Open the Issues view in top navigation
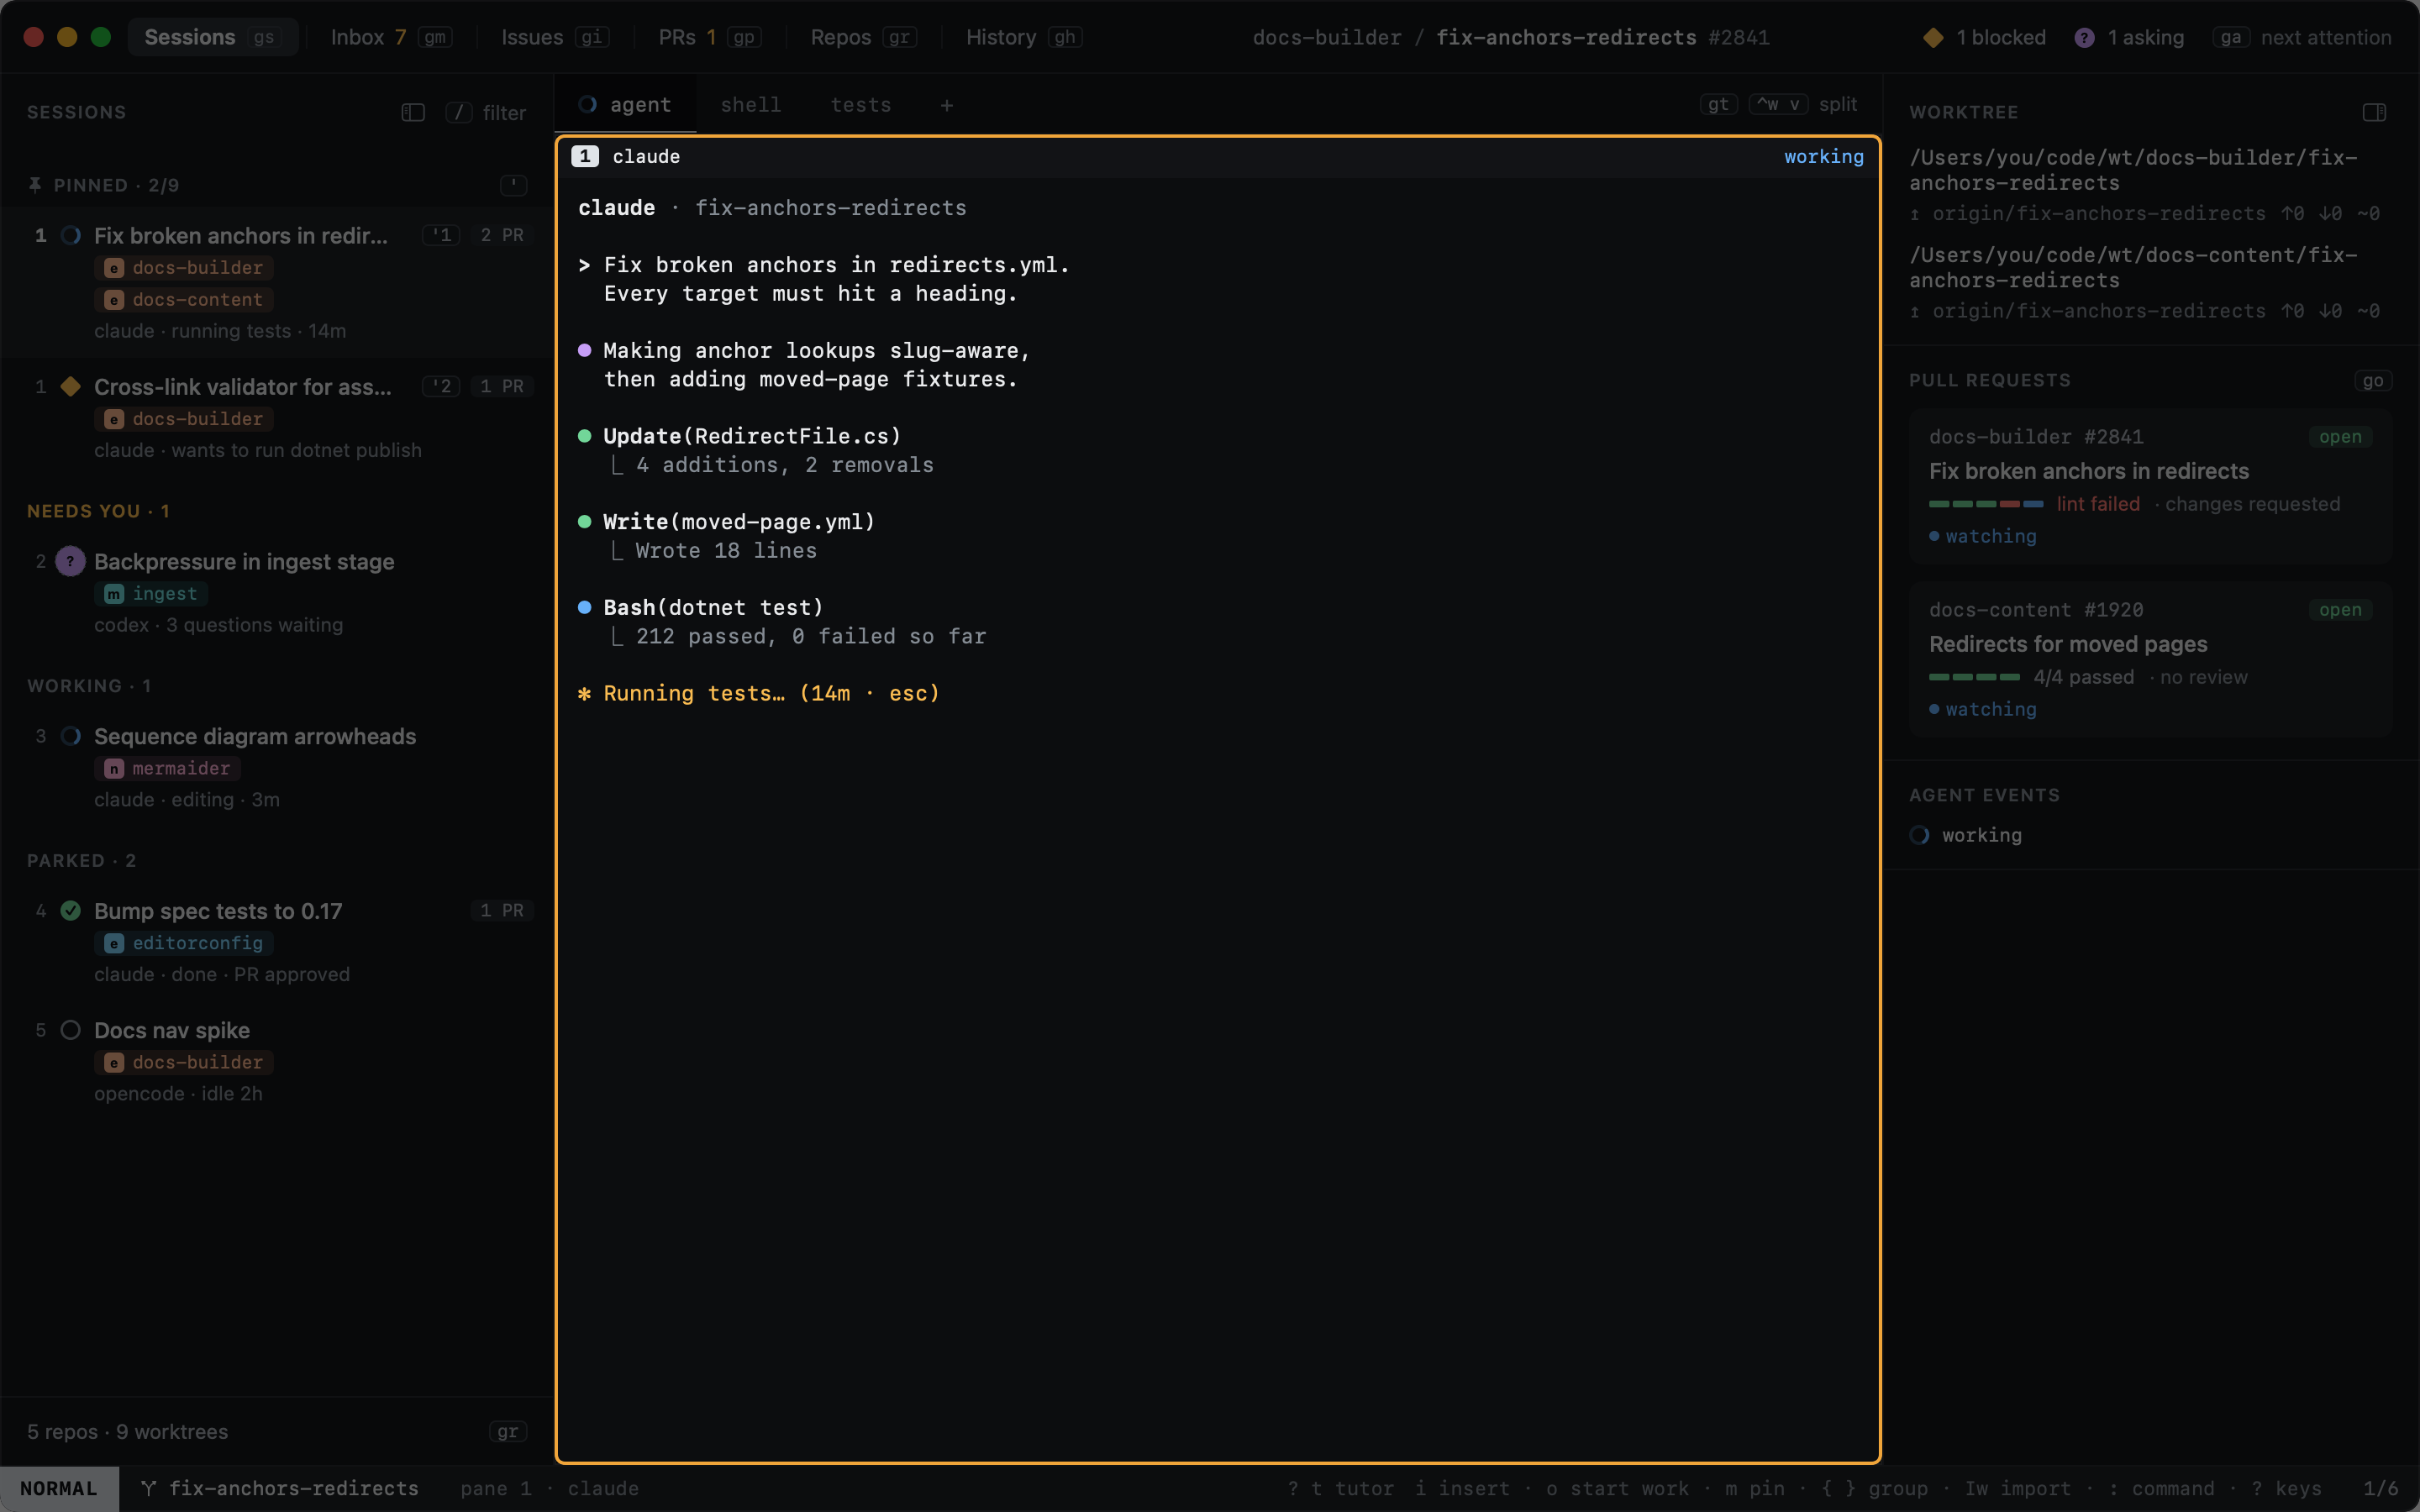Image resolution: width=2420 pixels, height=1512 pixels. [554, 37]
